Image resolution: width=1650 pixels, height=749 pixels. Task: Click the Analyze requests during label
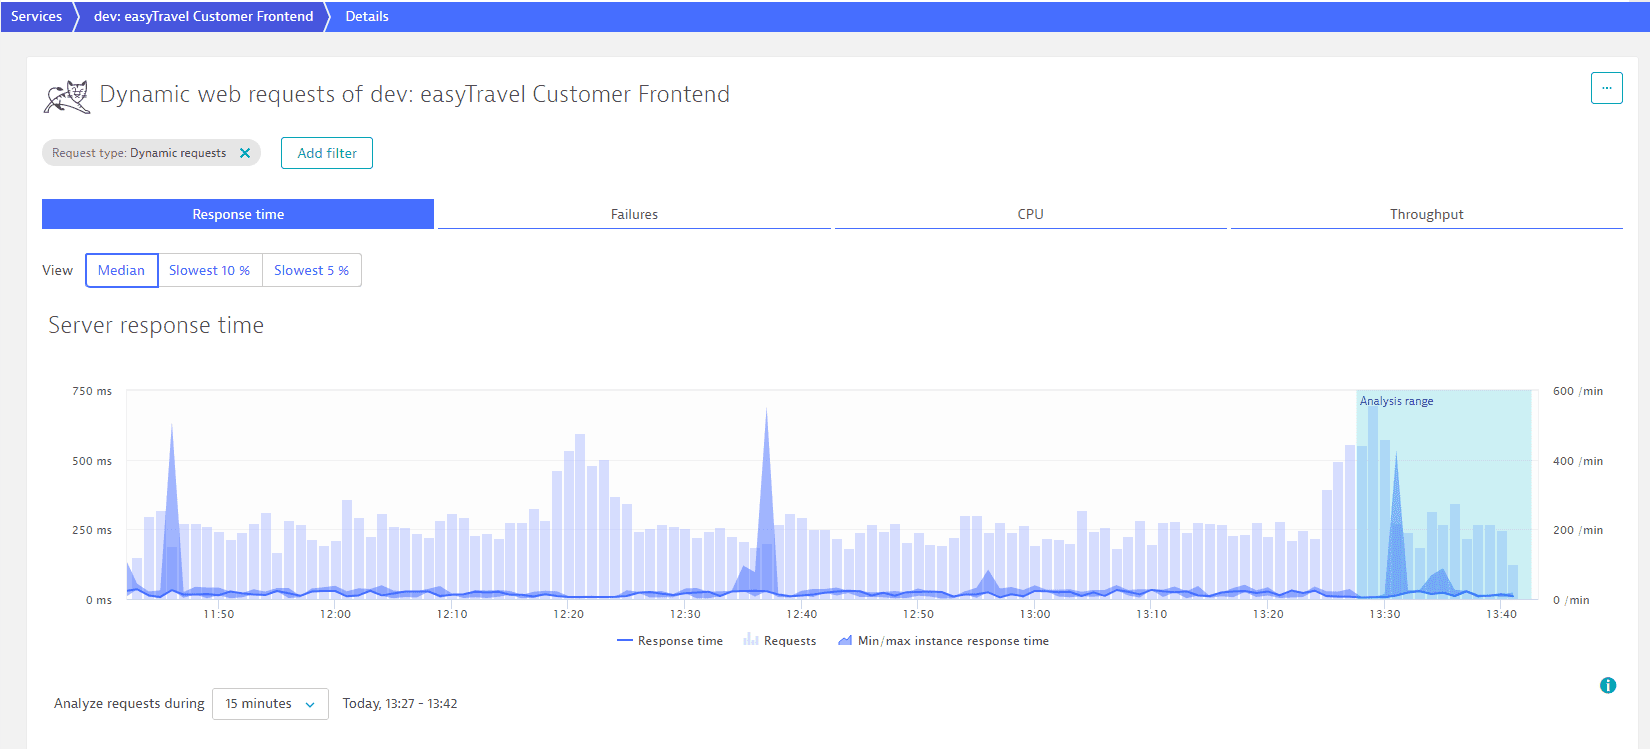coord(129,704)
